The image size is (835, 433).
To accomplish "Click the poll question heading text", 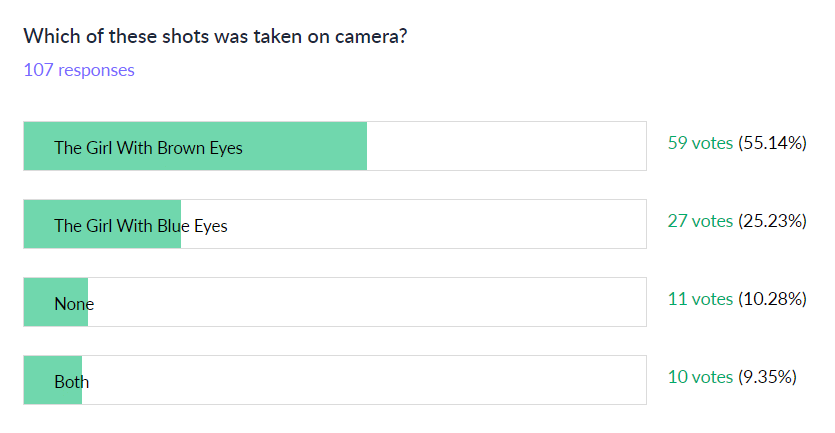I will (214, 37).
